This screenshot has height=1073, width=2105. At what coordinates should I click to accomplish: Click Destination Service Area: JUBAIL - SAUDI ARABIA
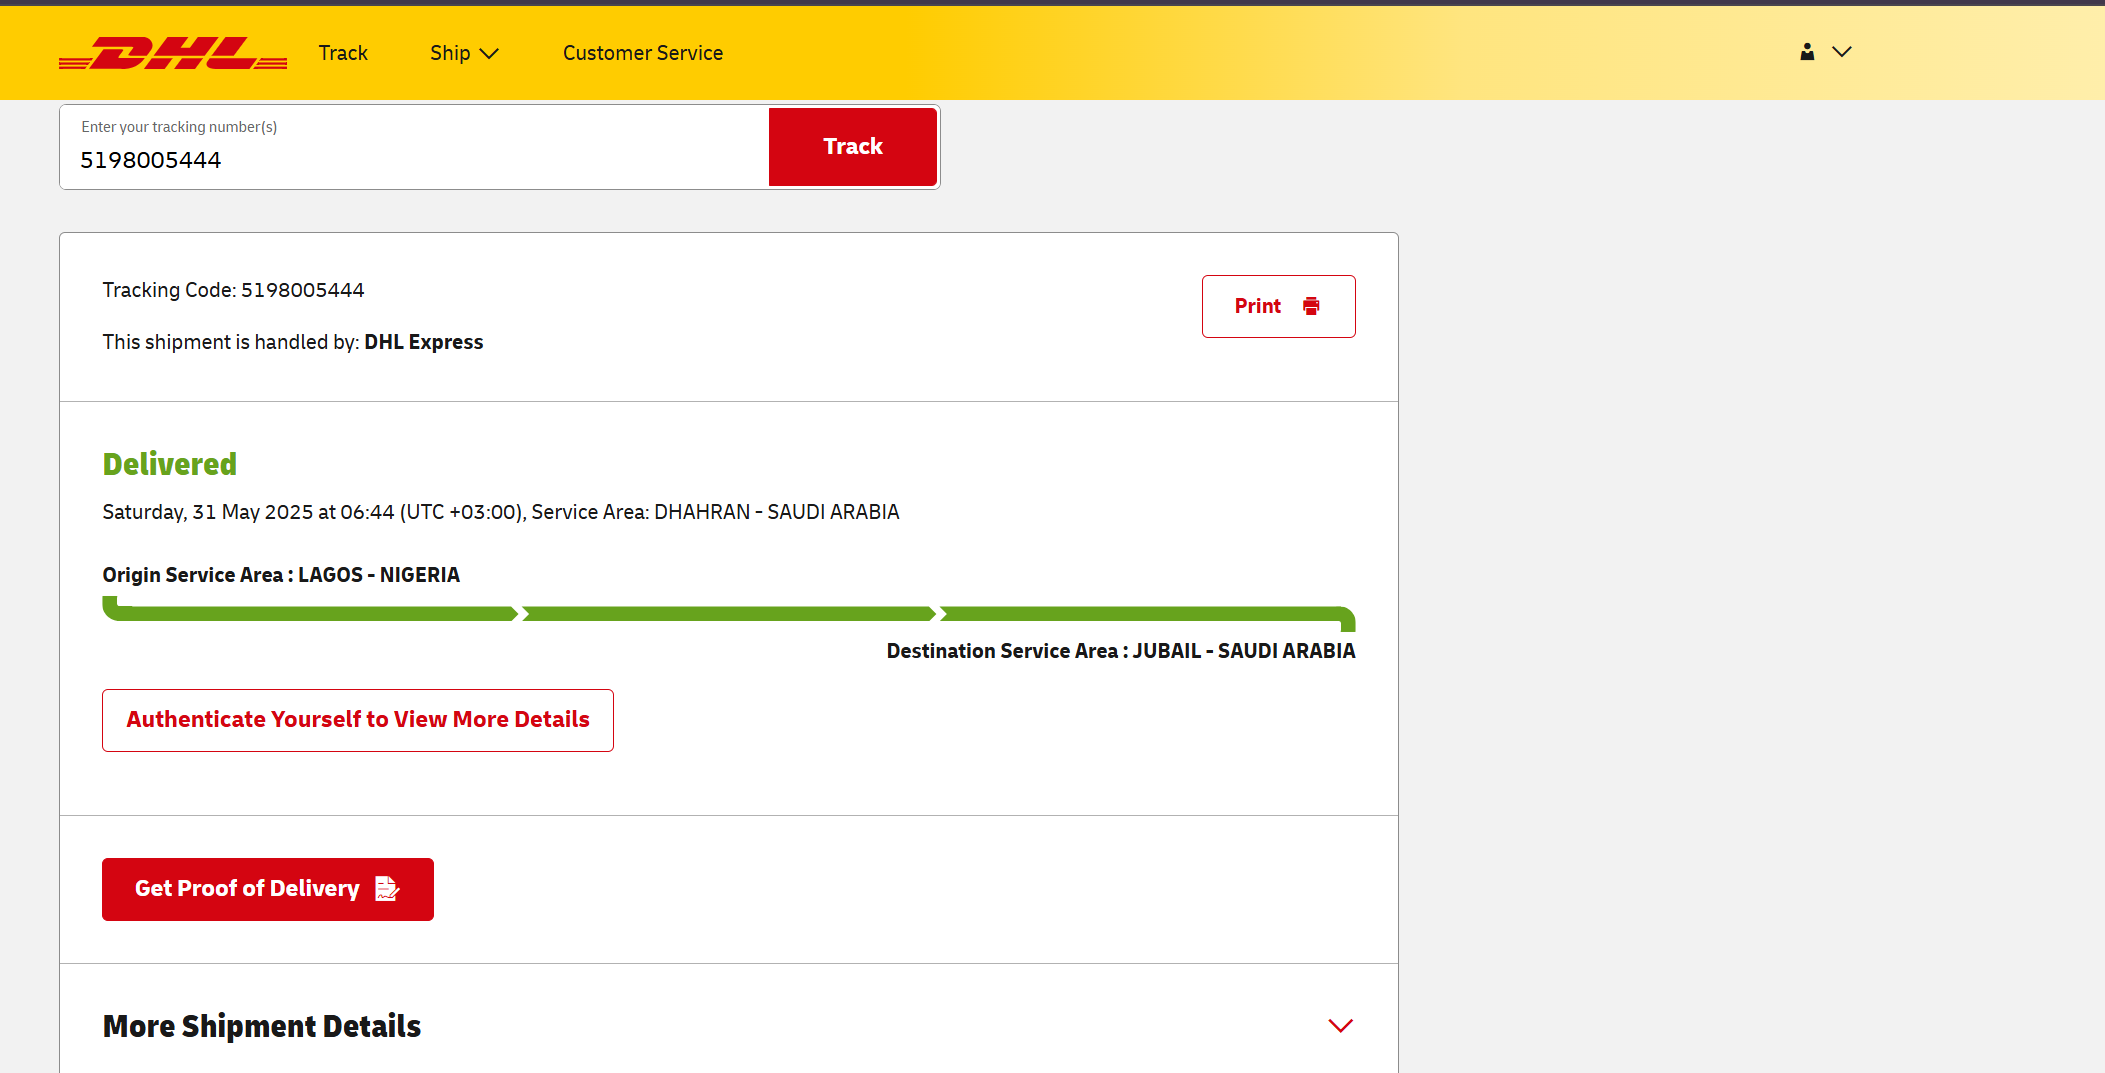coord(1121,651)
